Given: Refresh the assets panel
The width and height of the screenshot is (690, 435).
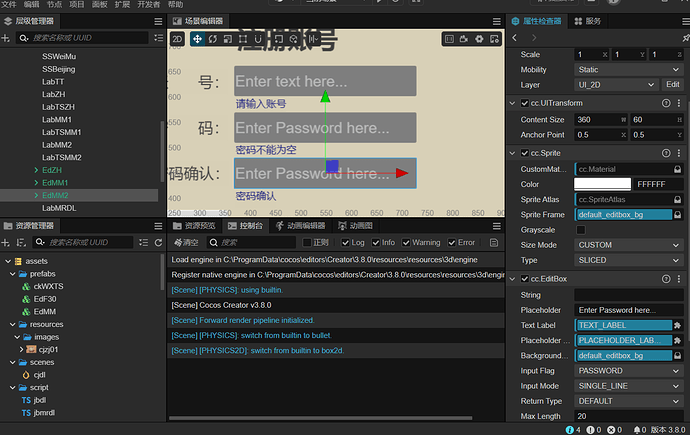Looking at the screenshot, I should [x=158, y=242].
